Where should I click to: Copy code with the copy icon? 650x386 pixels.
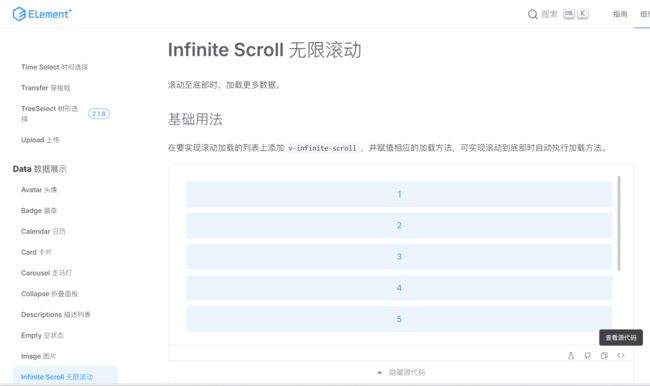point(604,355)
